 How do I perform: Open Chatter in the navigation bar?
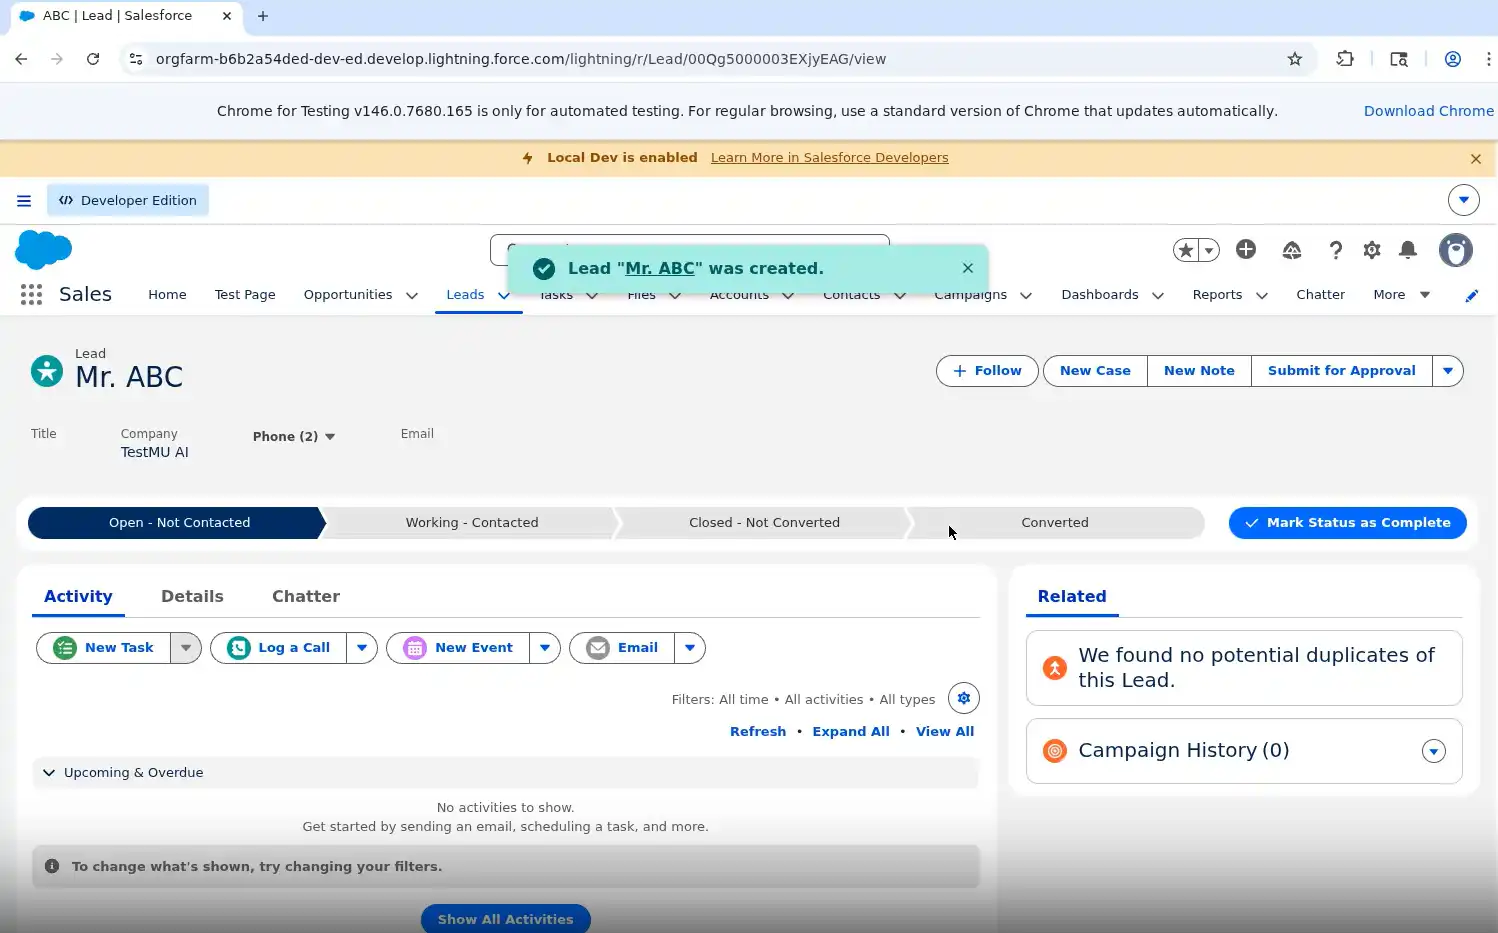point(1320,295)
